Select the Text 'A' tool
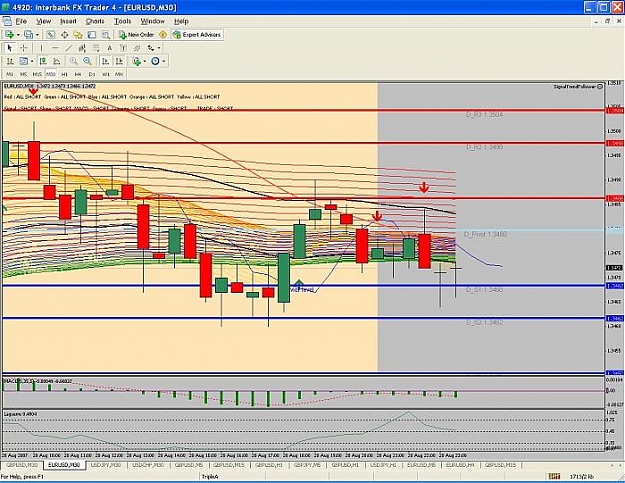 110,48
